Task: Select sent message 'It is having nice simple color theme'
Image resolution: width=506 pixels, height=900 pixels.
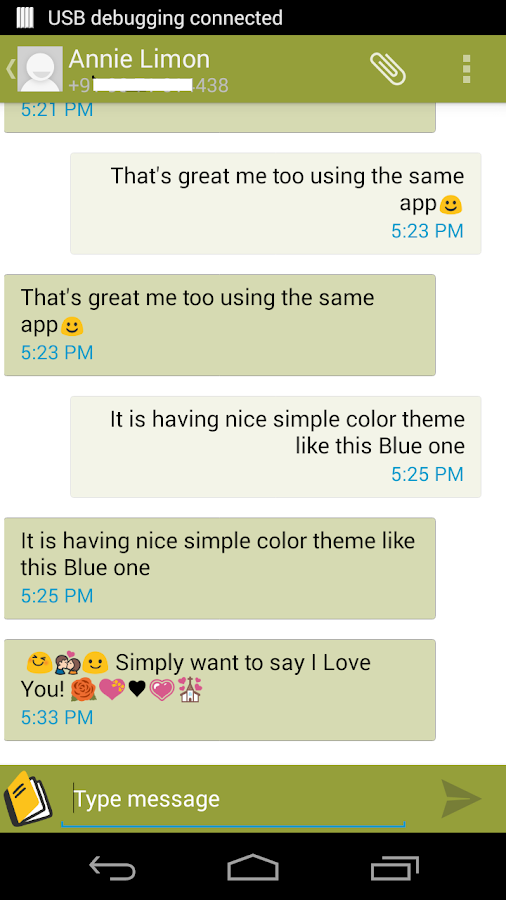Action: 275,447
